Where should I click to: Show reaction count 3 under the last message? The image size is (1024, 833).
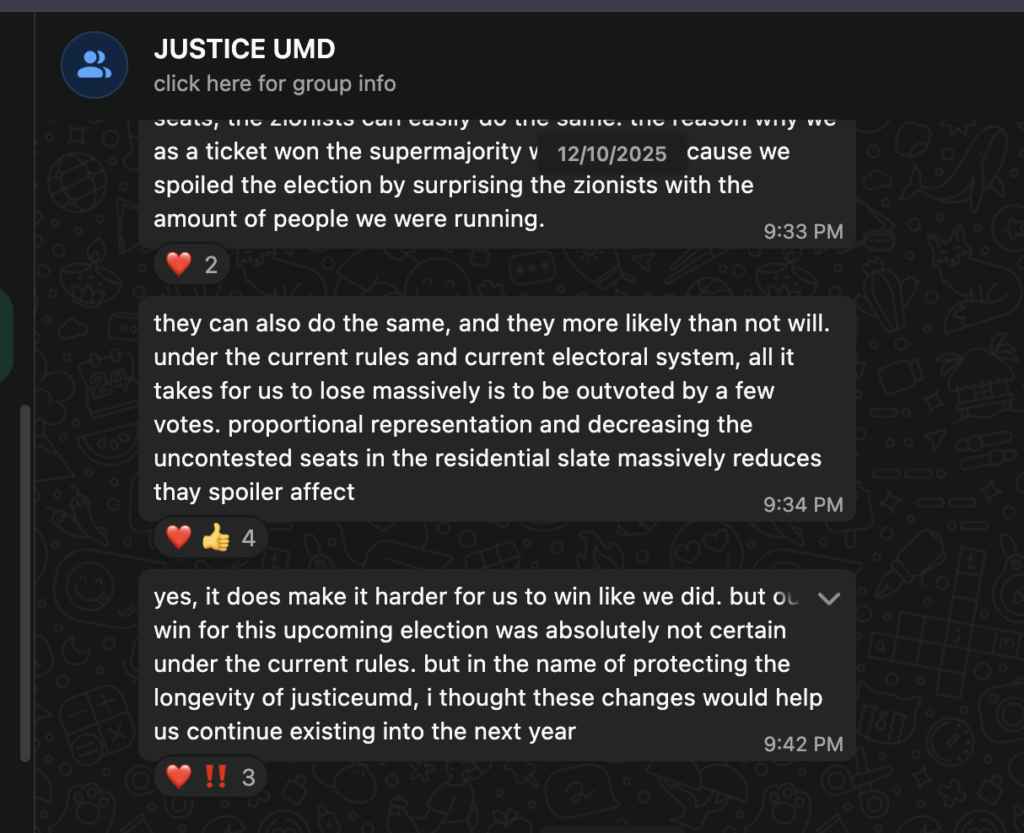pyautogui.click(x=248, y=776)
